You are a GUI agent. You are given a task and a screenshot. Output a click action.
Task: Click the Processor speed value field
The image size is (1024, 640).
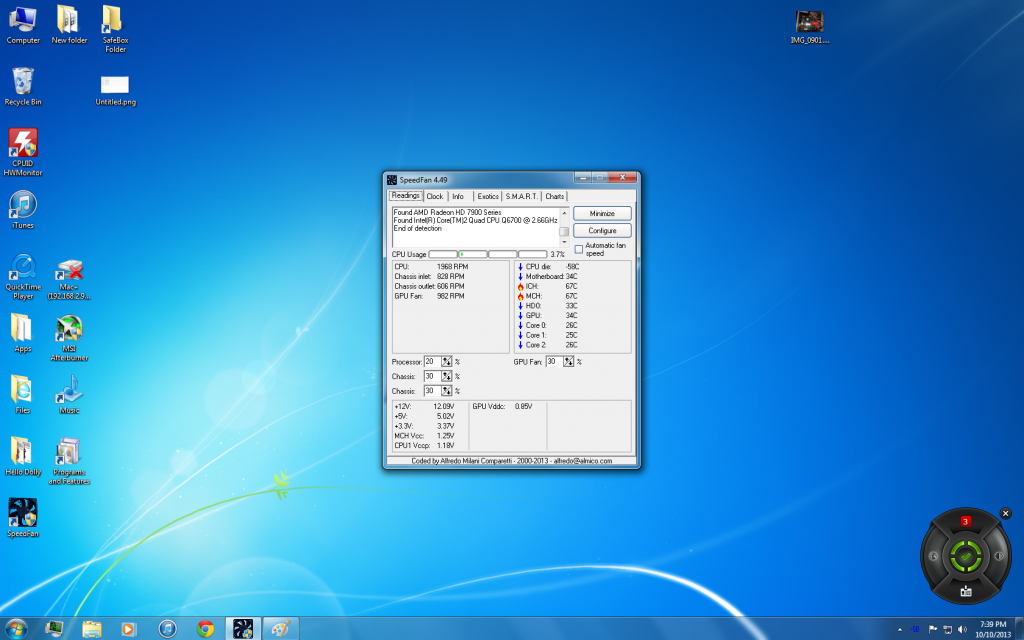431,362
